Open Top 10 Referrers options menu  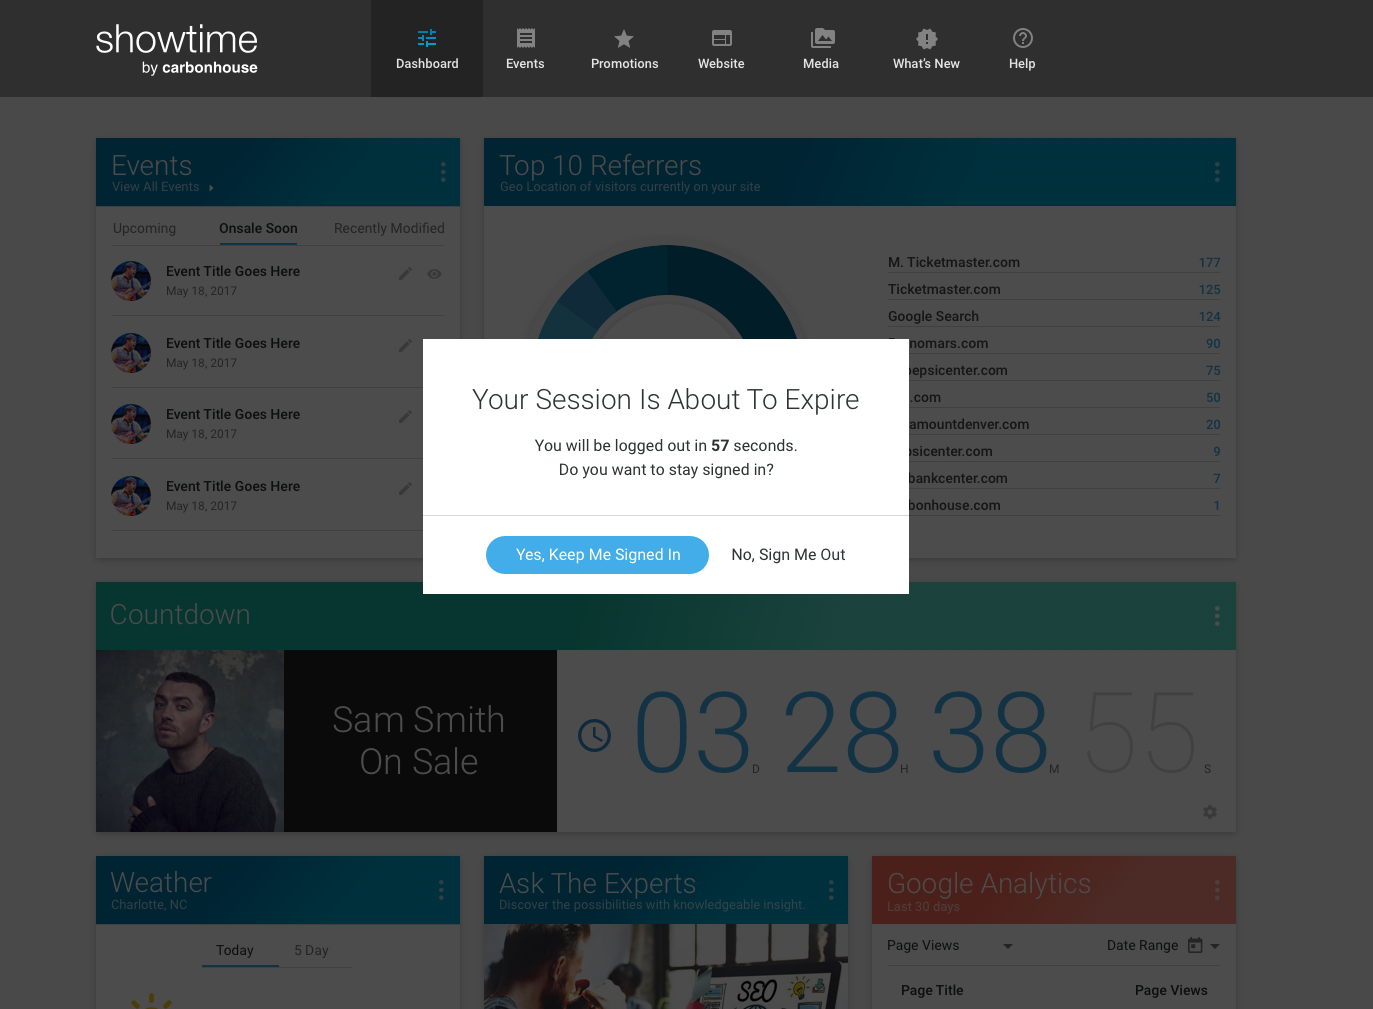1217,172
